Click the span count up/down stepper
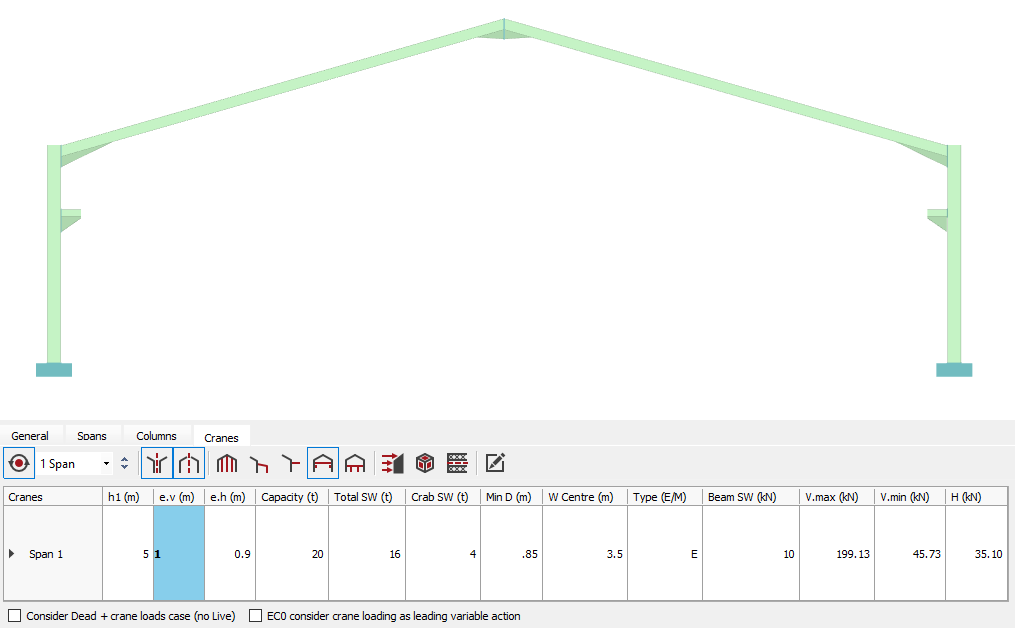The width and height of the screenshot is (1015, 628). (x=124, y=464)
